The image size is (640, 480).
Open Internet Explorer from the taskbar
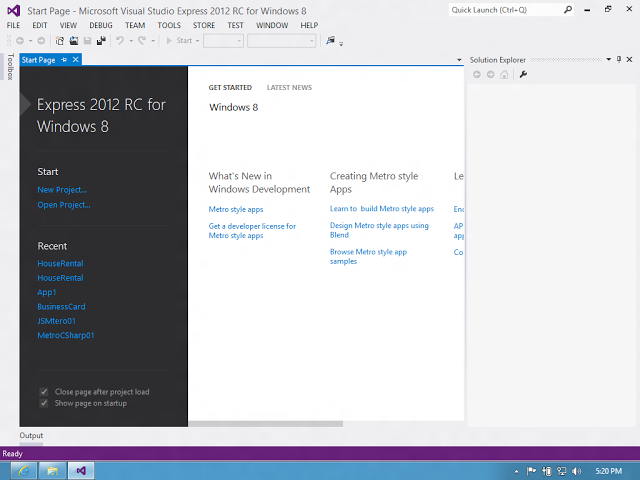pos(24,471)
